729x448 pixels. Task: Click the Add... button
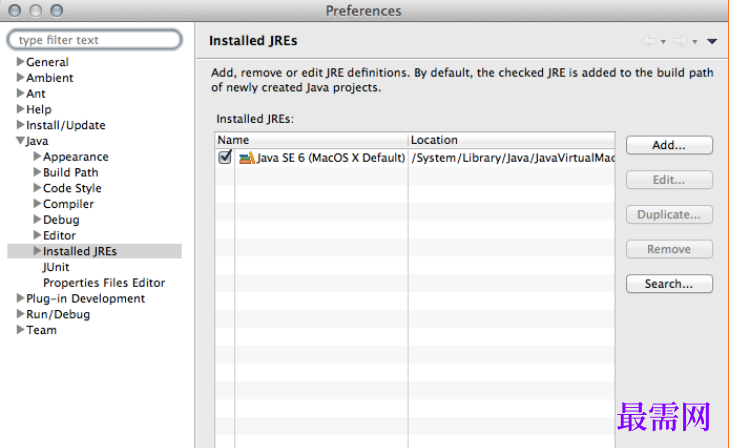(x=669, y=145)
